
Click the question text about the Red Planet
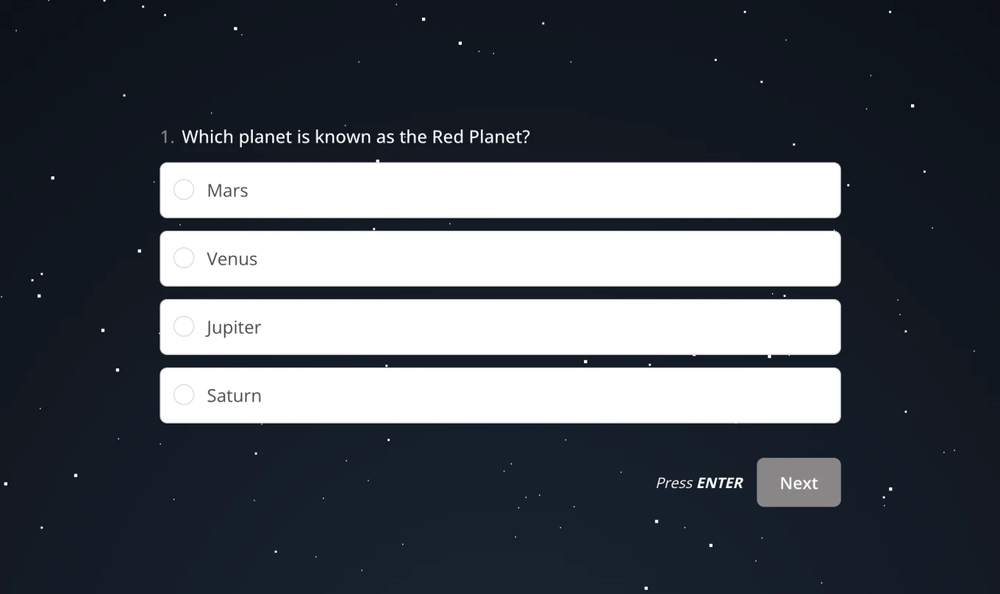click(x=356, y=137)
